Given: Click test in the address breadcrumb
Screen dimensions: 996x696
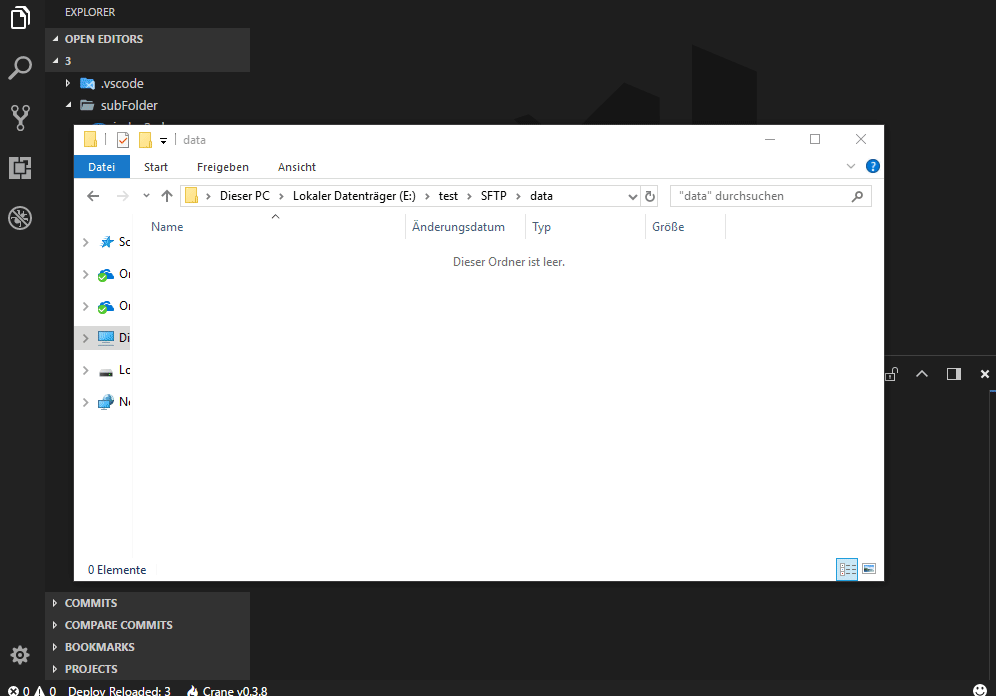Looking at the screenshot, I should click(x=448, y=196).
